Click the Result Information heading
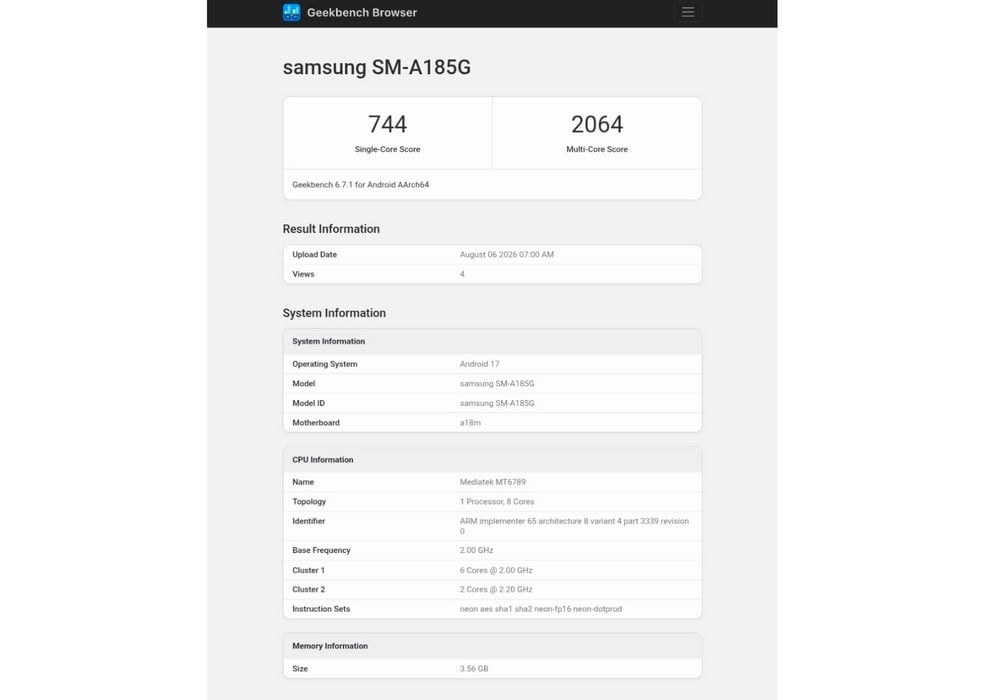This screenshot has height=700, width=1000. (331, 229)
